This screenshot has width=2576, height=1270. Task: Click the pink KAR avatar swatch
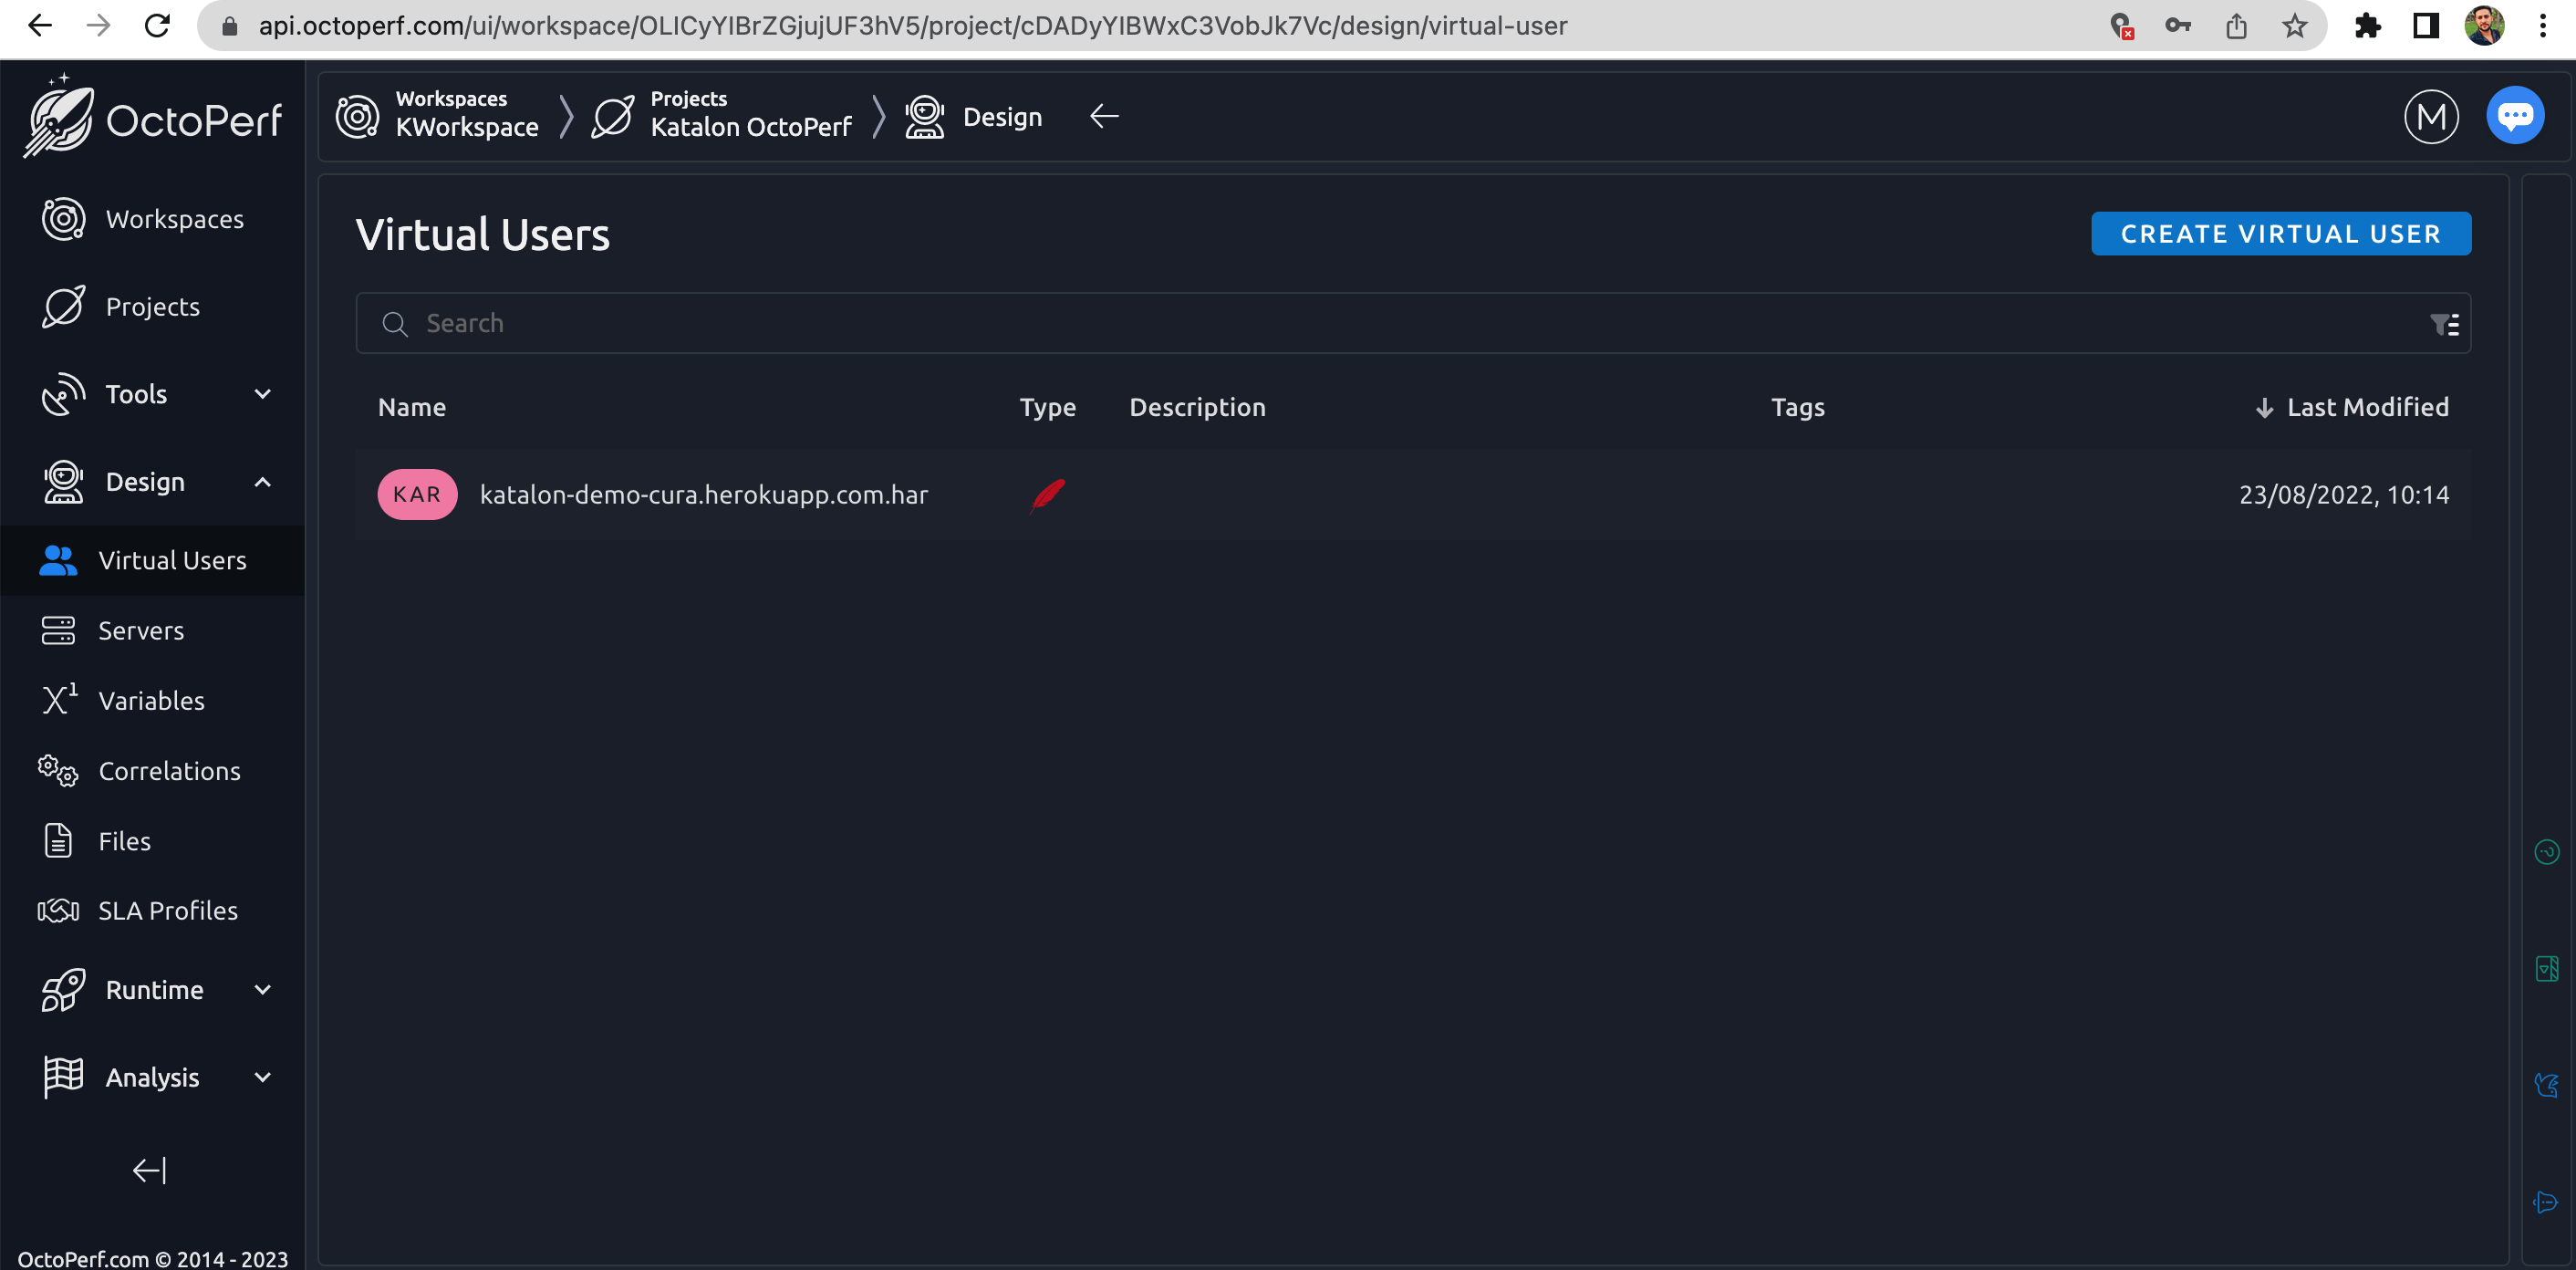(x=417, y=493)
